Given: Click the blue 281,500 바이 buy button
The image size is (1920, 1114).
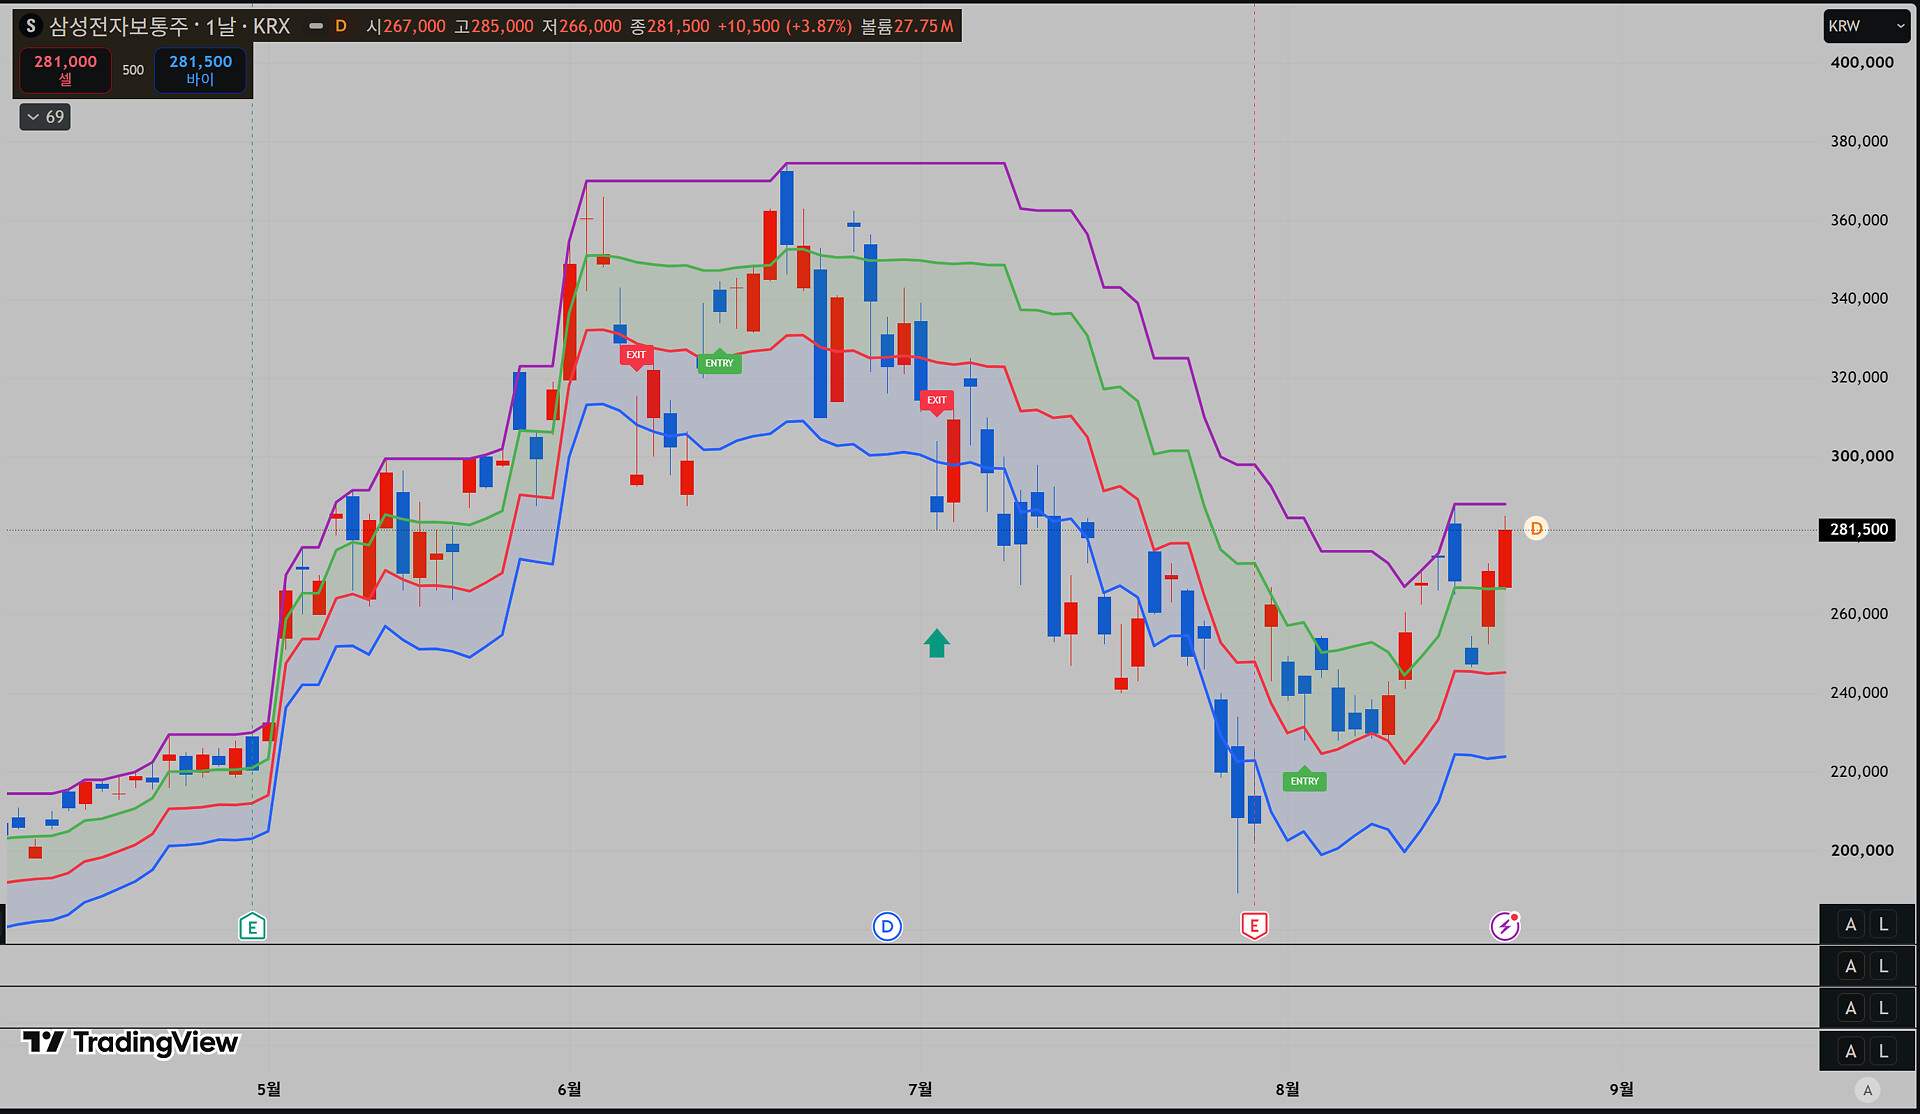Looking at the screenshot, I should click(x=200, y=70).
